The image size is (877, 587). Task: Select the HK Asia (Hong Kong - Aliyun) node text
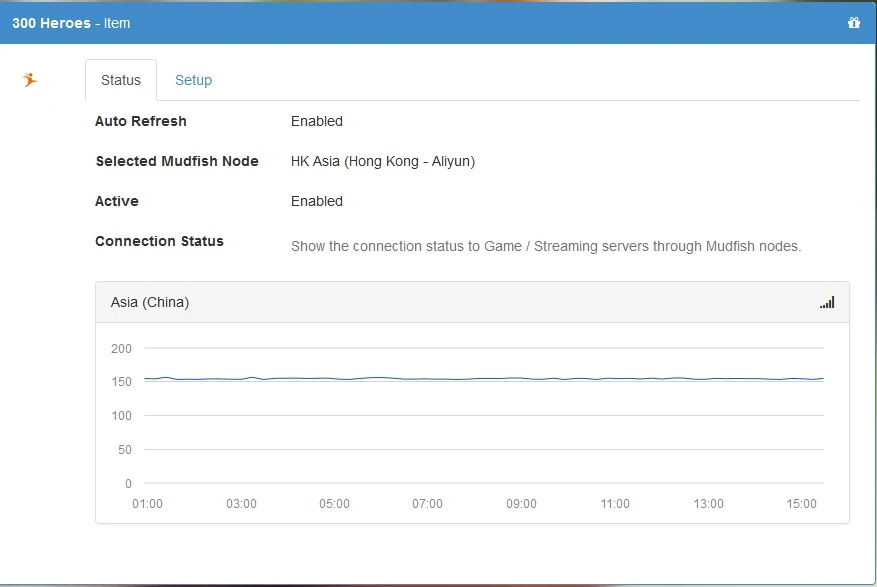pyautogui.click(x=383, y=161)
